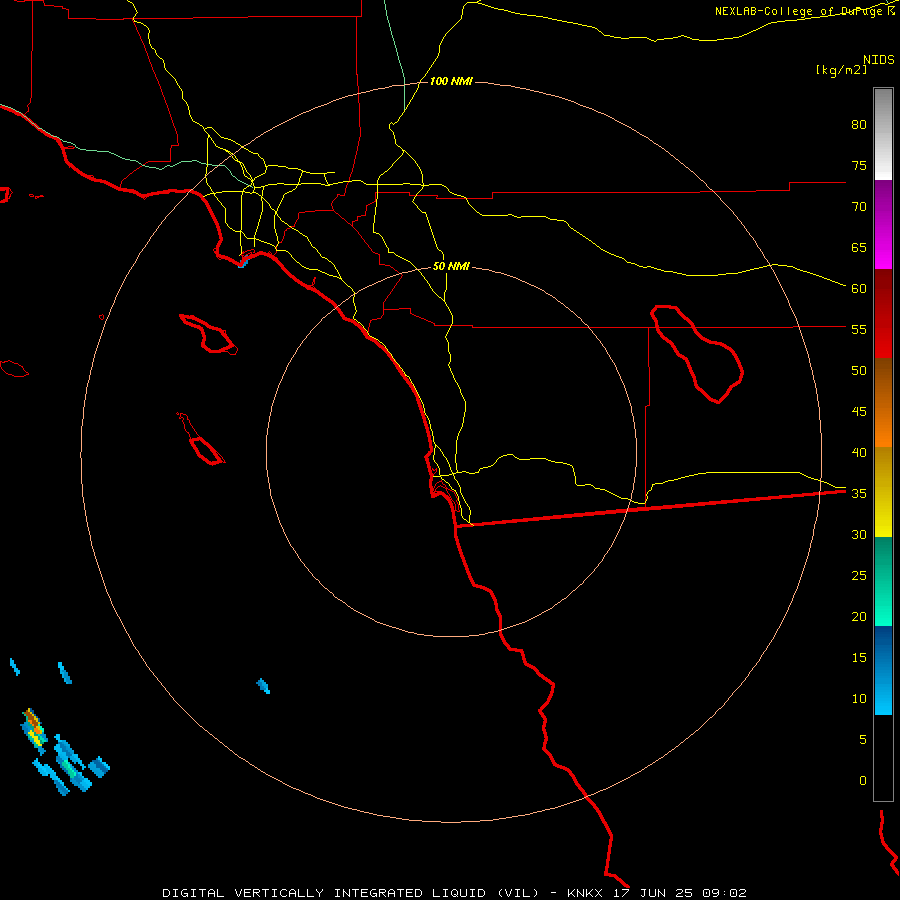
Task: Click the 75 value on the scale
Action: coord(859,165)
